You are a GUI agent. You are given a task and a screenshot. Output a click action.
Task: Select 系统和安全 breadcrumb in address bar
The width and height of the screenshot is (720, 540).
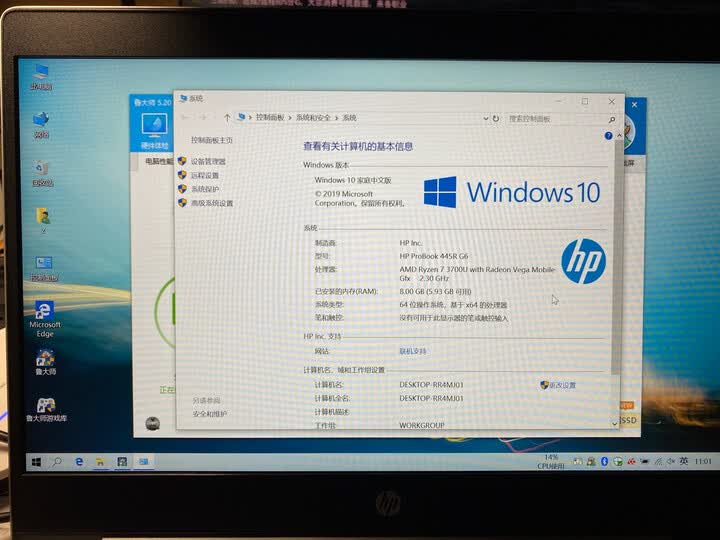313,118
